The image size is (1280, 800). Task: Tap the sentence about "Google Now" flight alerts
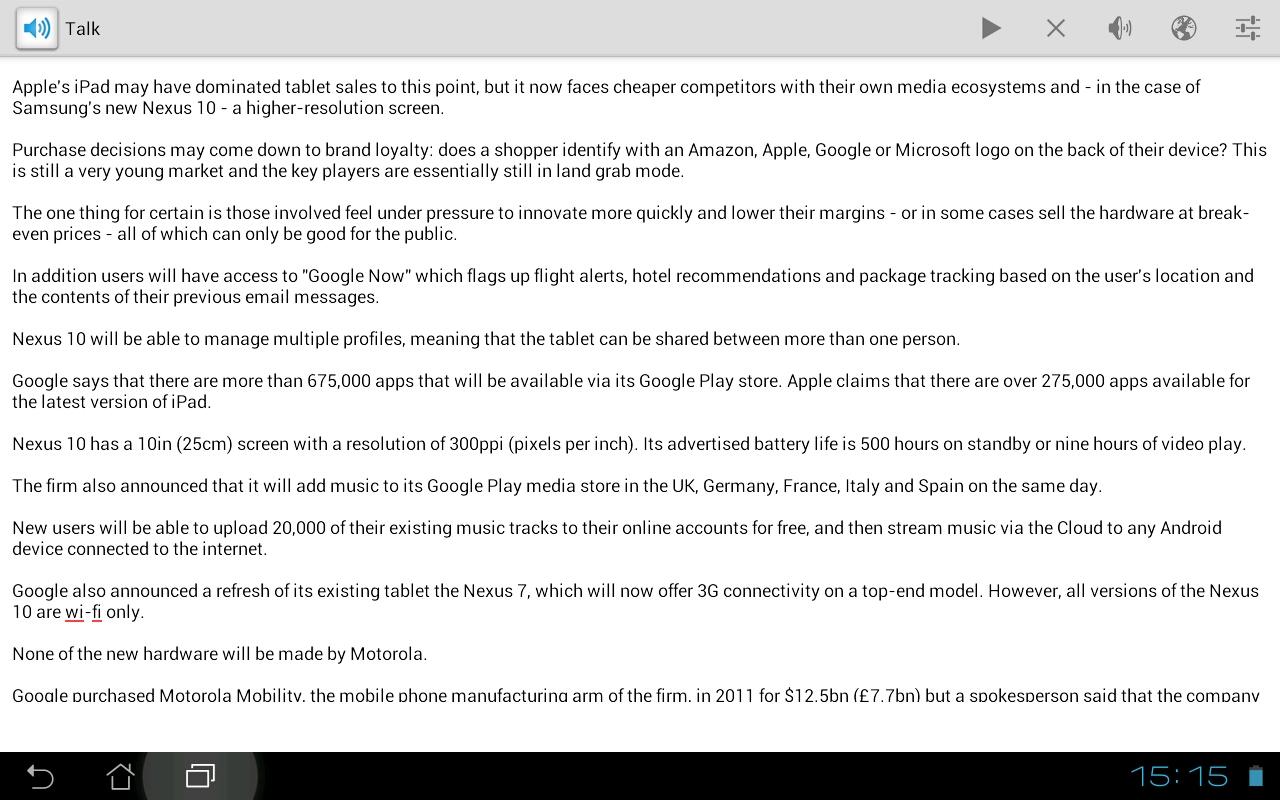coord(632,286)
